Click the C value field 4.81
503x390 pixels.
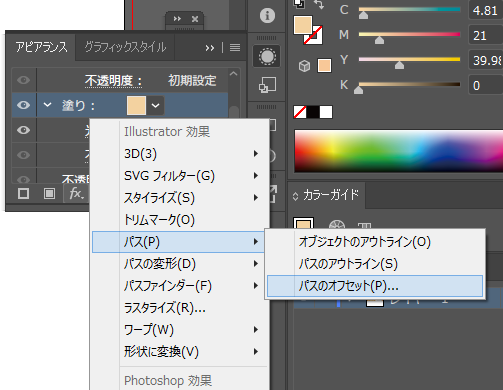coord(486,10)
